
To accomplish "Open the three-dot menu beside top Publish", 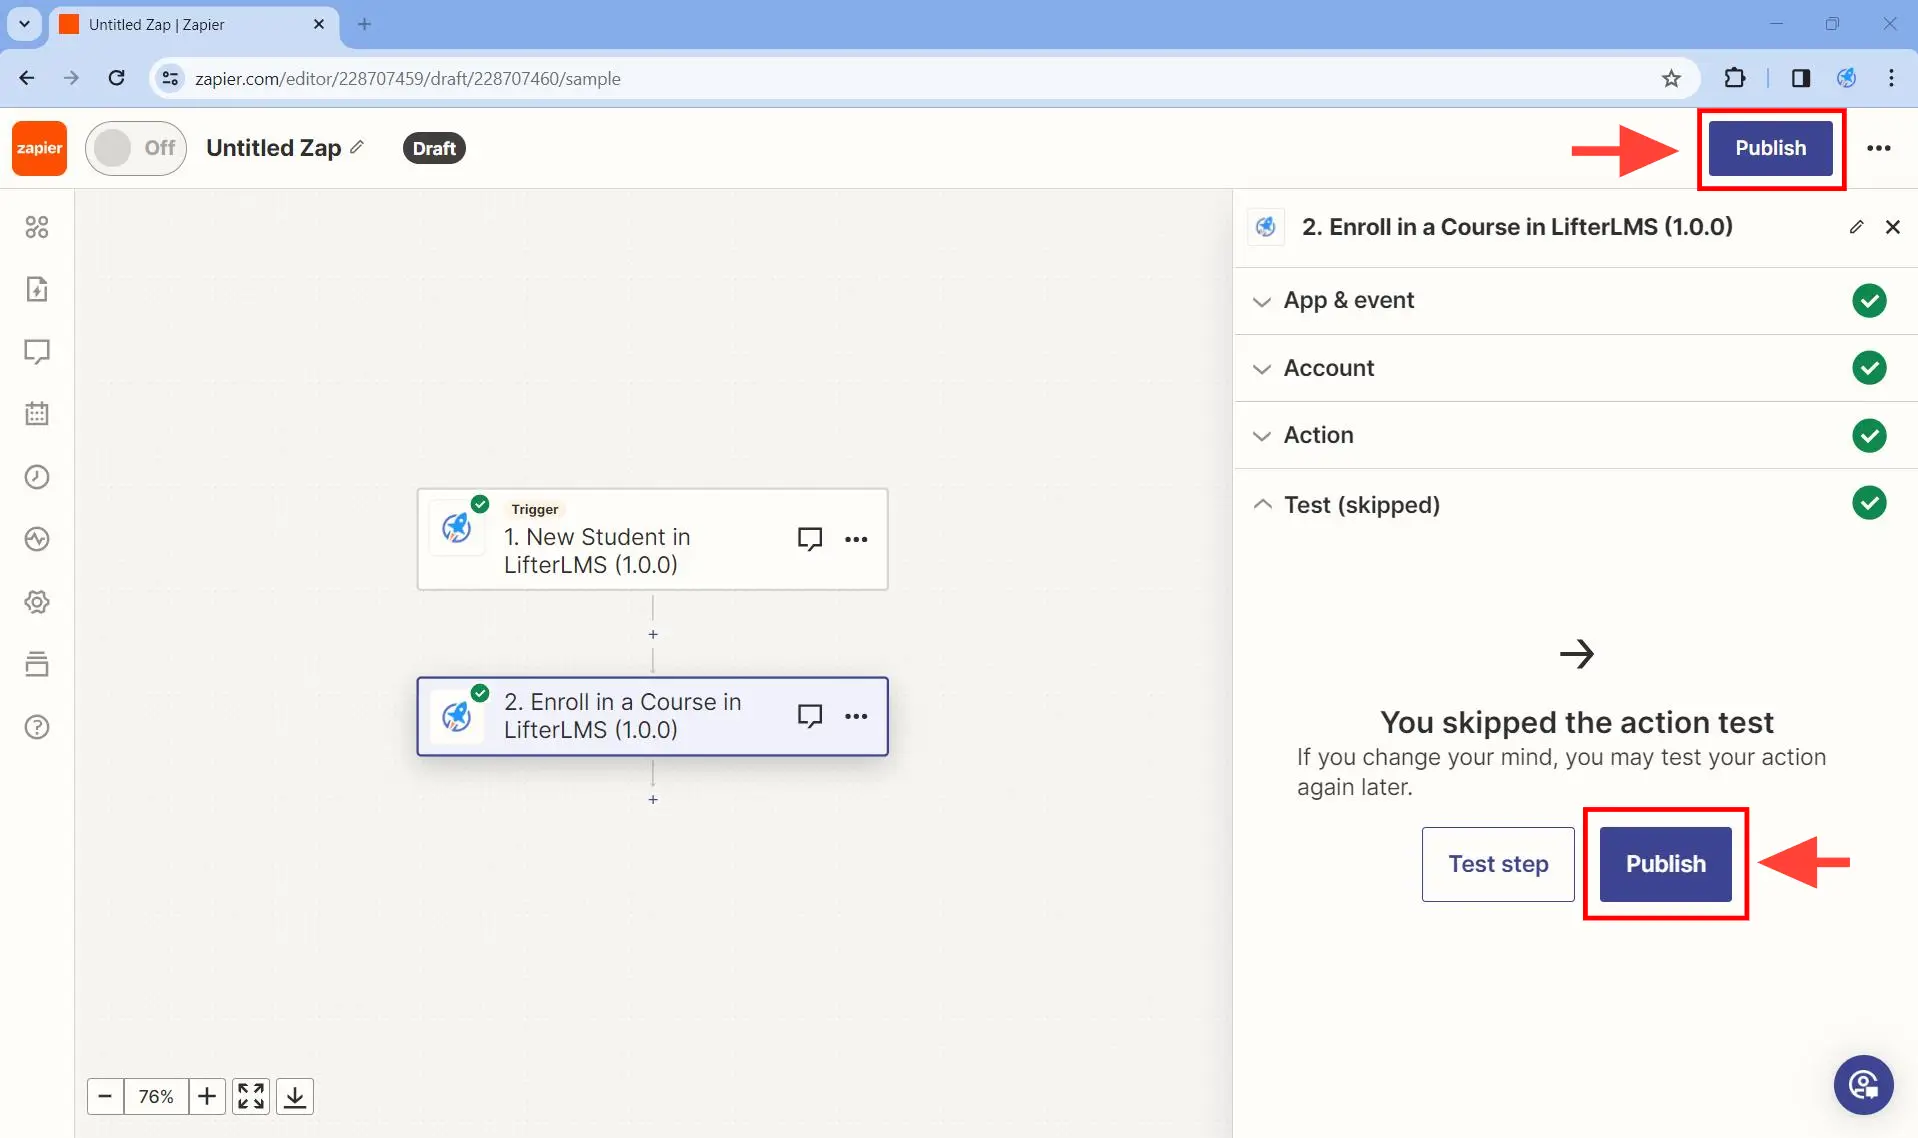I will (1879, 148).
